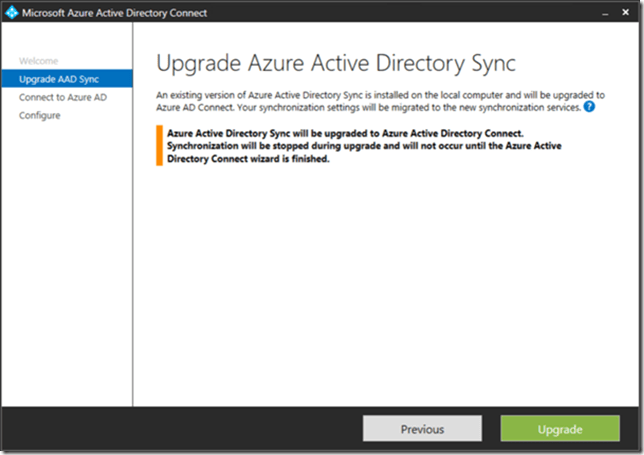Viewport: 644px width, 455px height.
Task: Click empty sidebar area below Configure
Action: (x=66, y=260)
